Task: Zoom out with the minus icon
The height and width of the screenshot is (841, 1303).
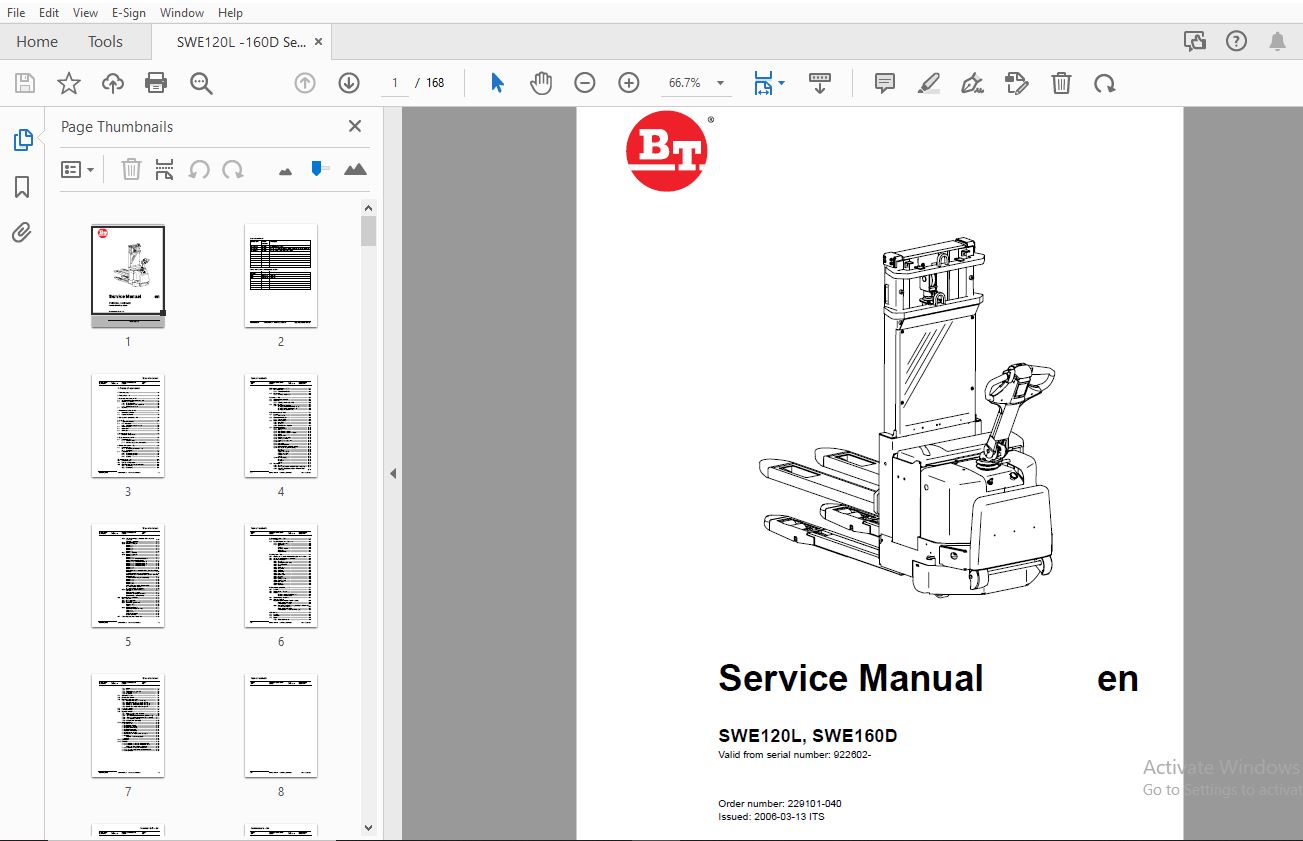Action: click(585, 83)
